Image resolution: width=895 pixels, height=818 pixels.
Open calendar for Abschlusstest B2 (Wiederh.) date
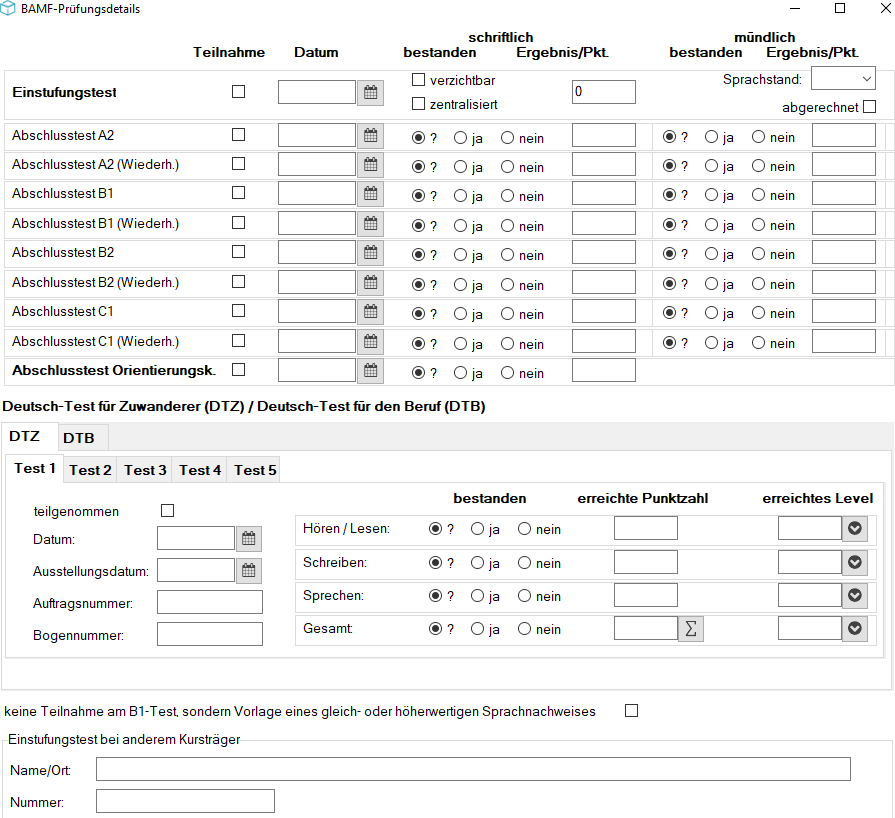point(370,283)
